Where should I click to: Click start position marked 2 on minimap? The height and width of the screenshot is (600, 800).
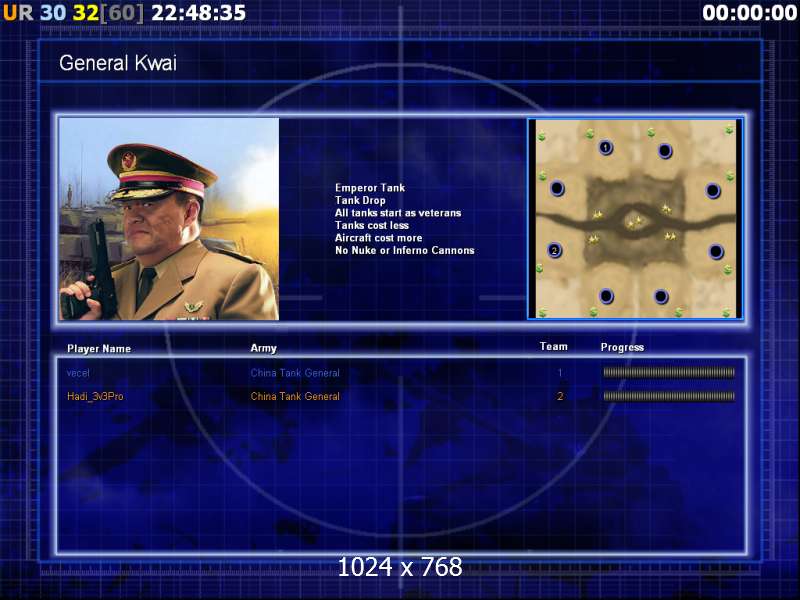tap(555, 250)
